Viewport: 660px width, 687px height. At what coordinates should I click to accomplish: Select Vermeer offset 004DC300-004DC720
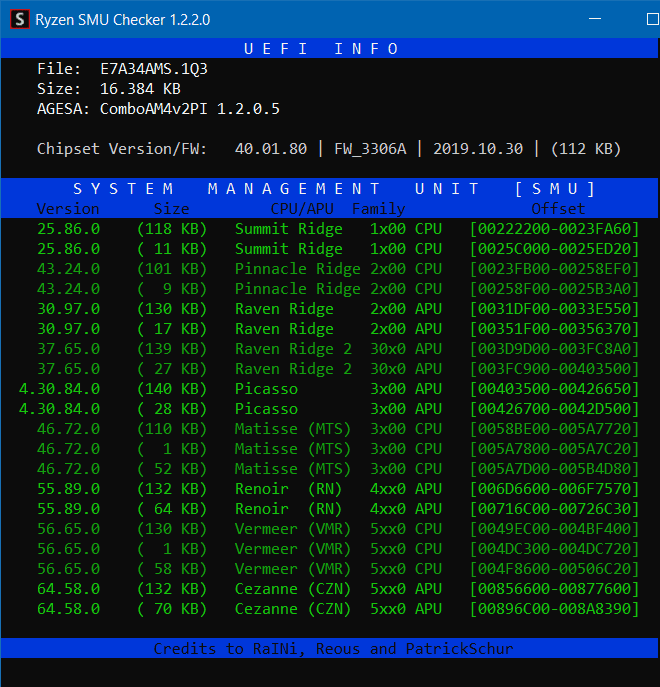click(x=554, y=549)
